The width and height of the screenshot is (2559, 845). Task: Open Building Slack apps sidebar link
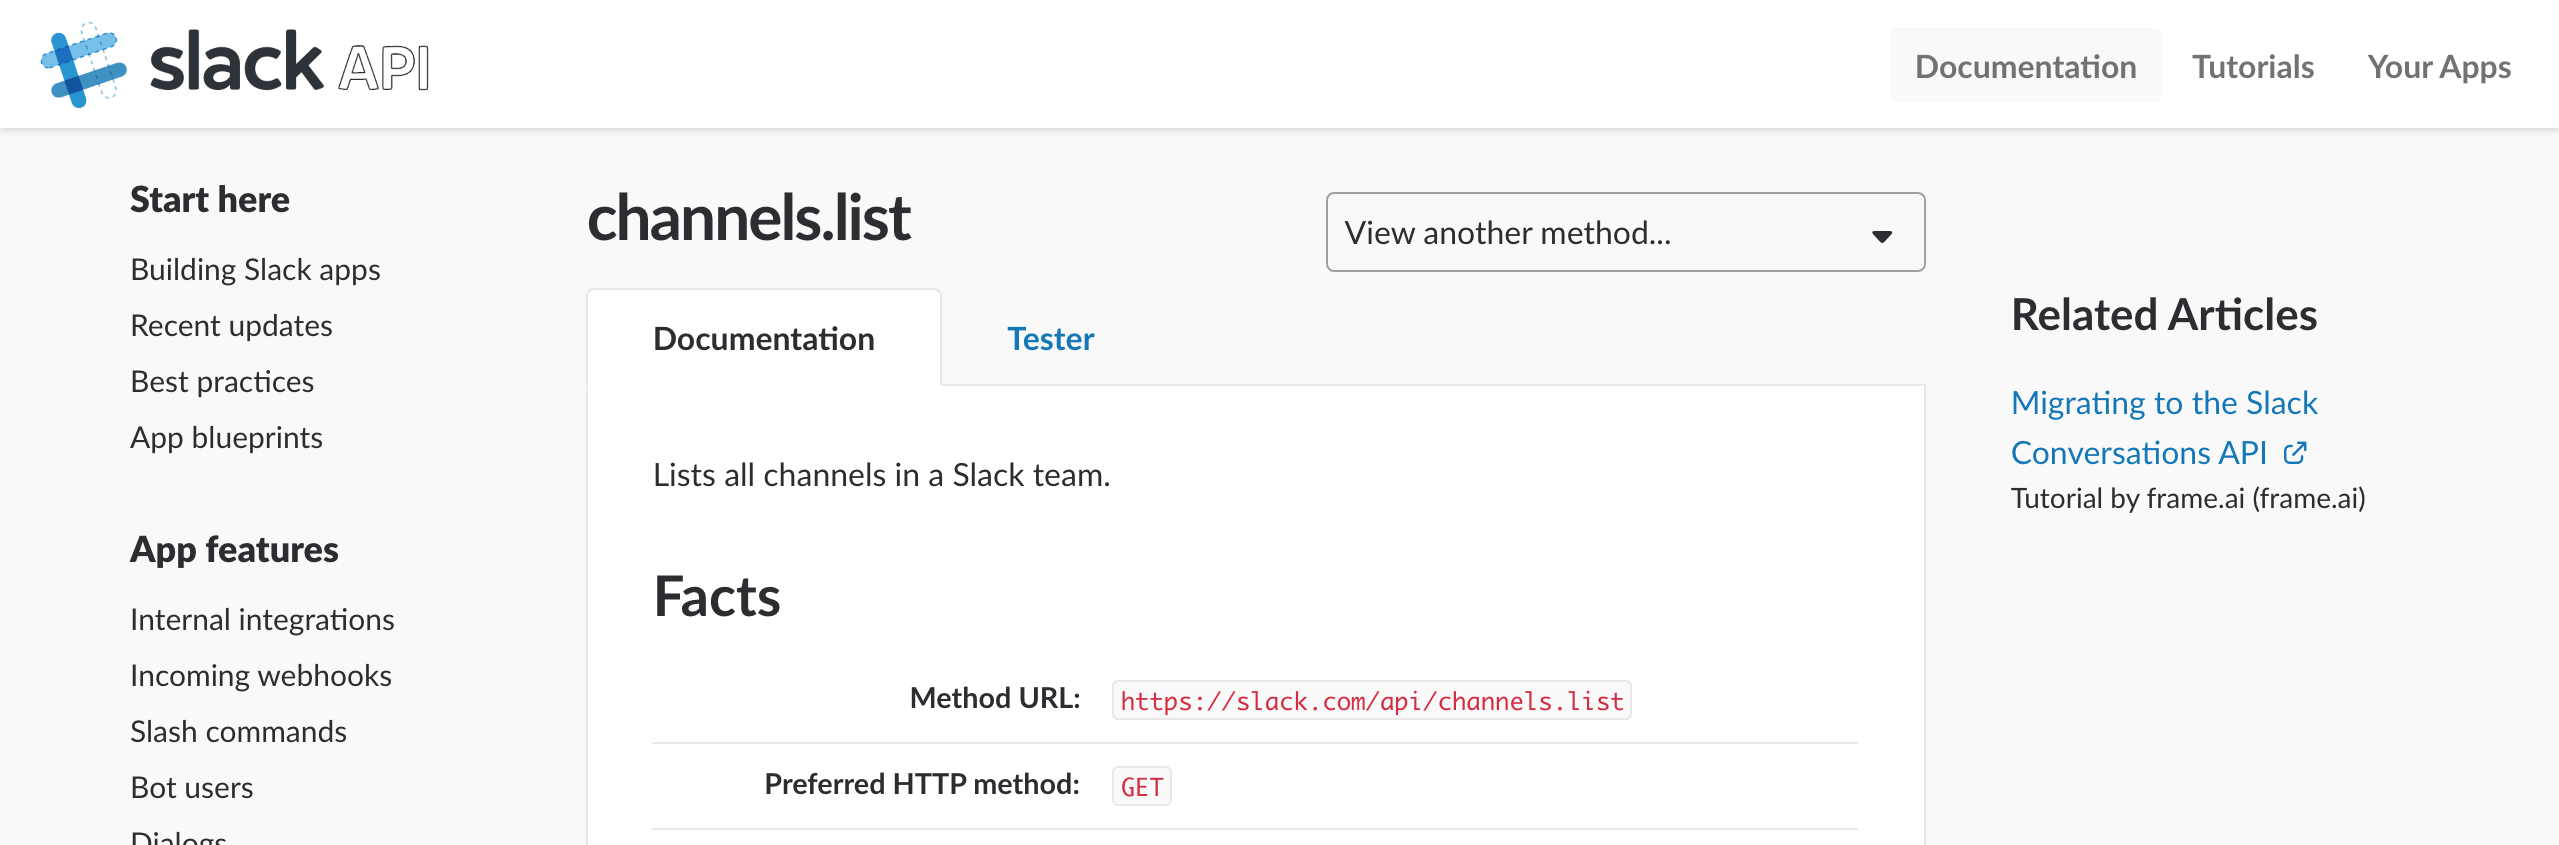coord(255,269)
